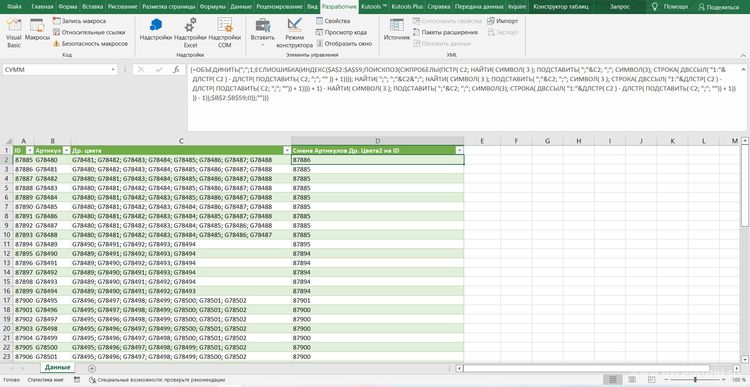Open Специальные возможности accessibility check

pyautogui.click(x=157, y=380)
